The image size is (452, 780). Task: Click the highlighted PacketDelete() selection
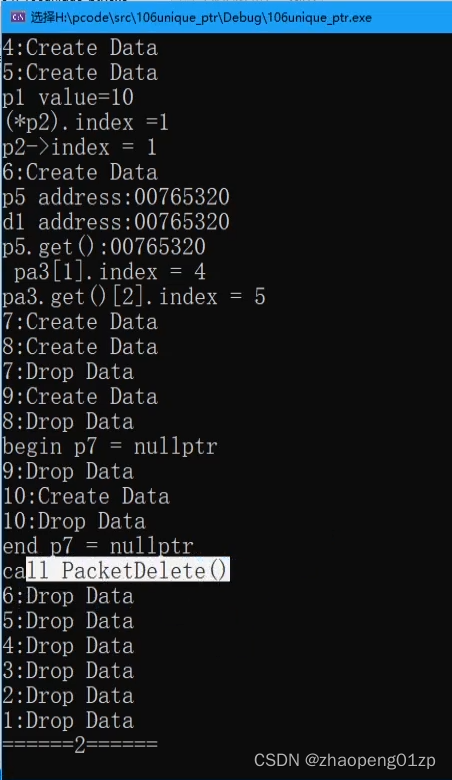[128, 570]
